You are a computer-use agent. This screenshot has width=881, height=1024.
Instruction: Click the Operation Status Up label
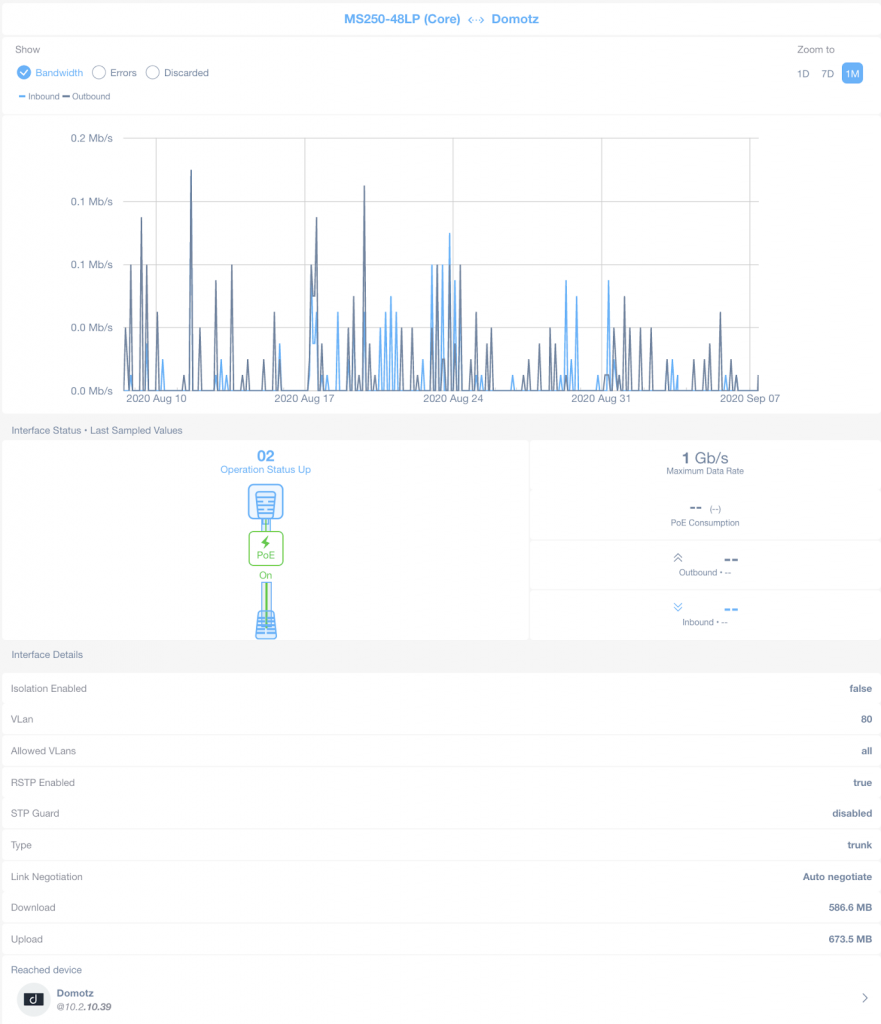[265, 469]
